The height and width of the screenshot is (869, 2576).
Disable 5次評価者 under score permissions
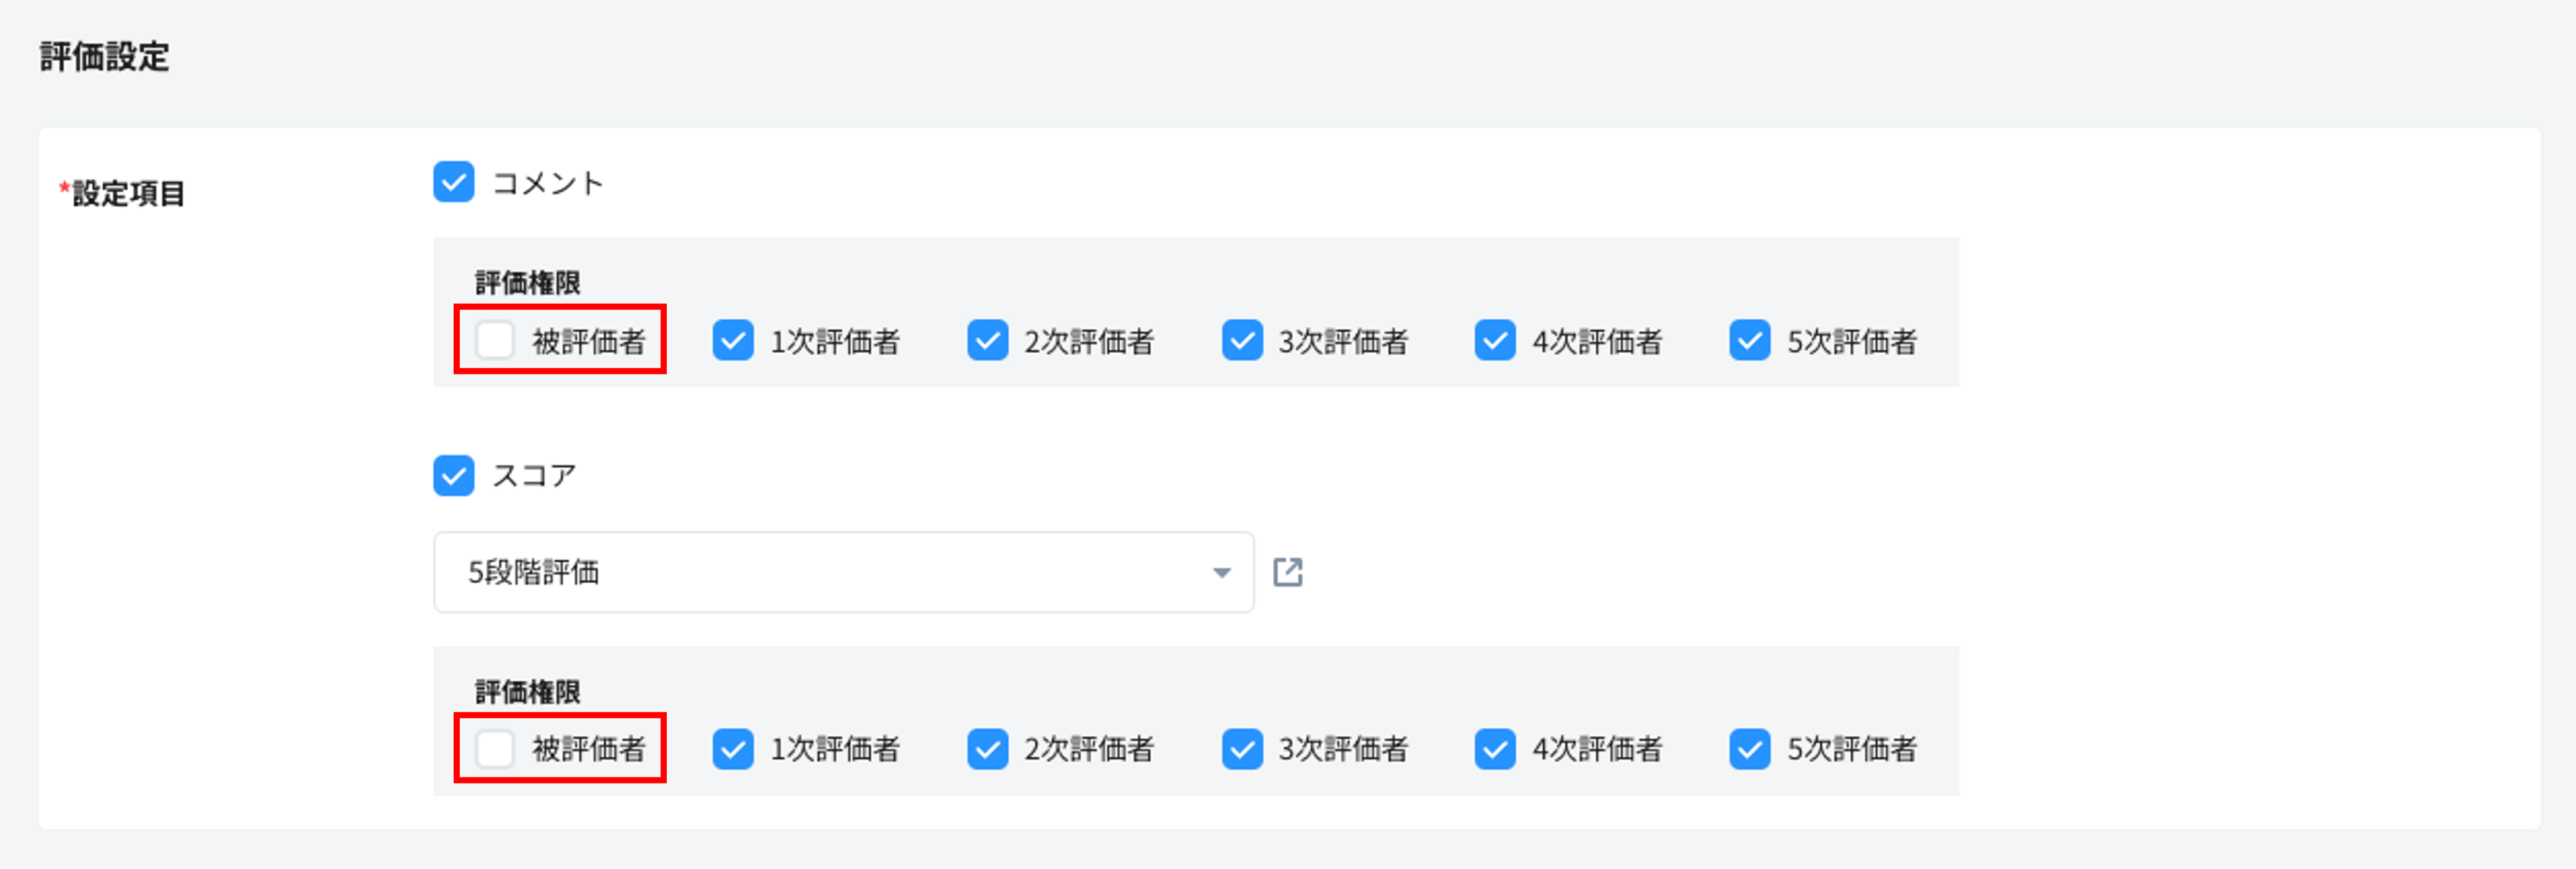point(1750,749)
